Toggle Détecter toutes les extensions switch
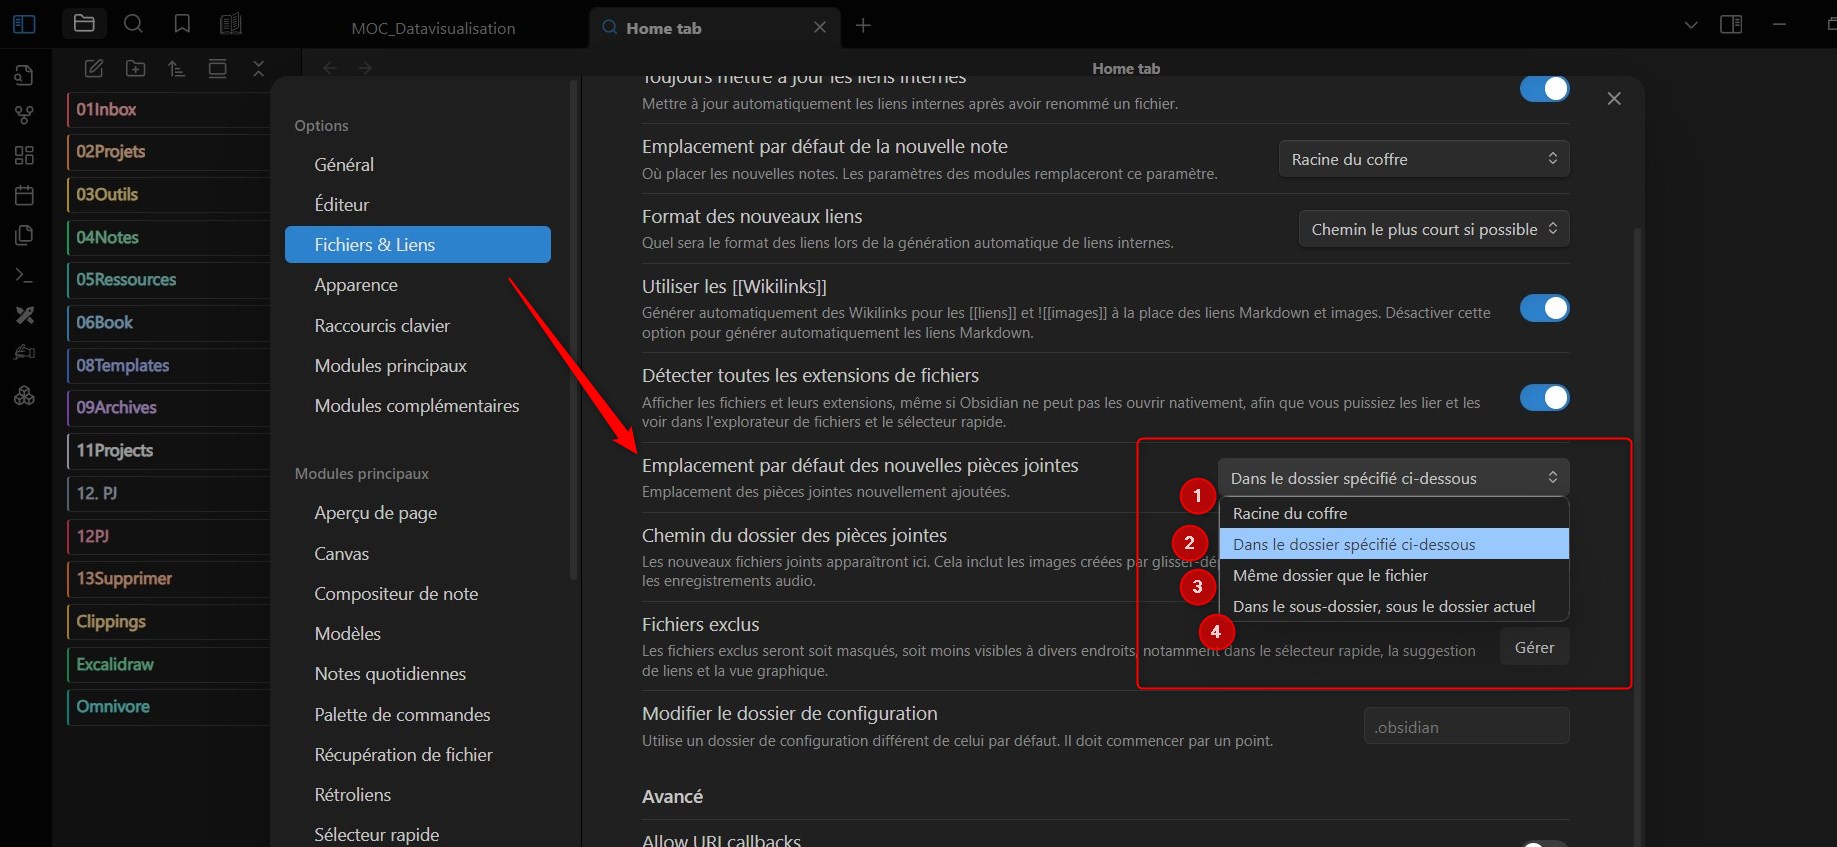 [x=1545, y=397]
